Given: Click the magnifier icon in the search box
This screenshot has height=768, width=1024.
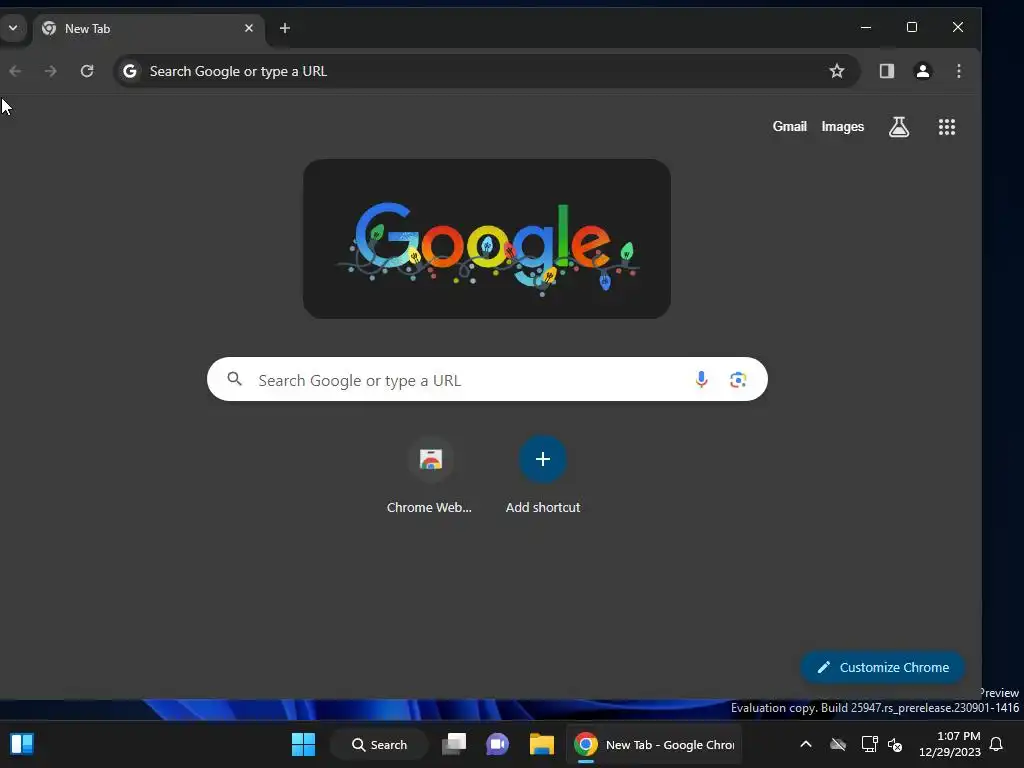Looking at the screenshot, I should coord(234,379).
